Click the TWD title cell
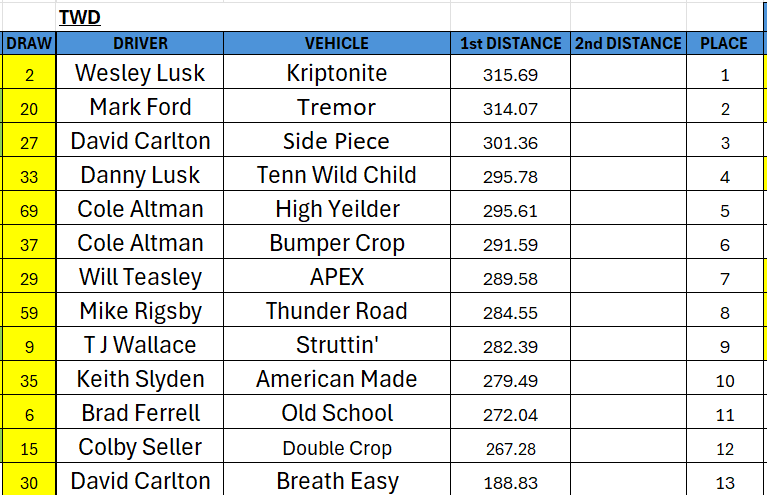The width and height of the screenshot is (767, 495). [80, 17]
